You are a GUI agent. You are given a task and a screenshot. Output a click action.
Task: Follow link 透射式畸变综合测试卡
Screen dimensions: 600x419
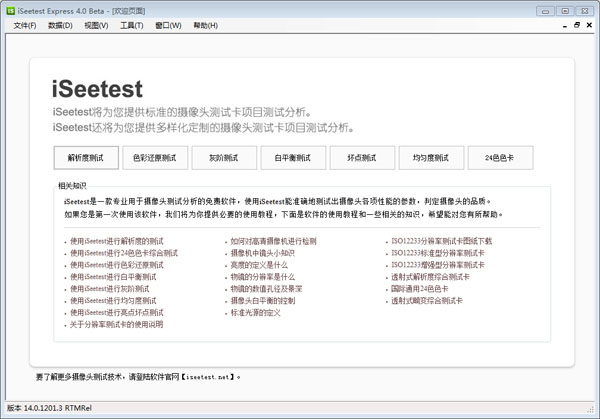pyautogui.click(x=427, y=300)
